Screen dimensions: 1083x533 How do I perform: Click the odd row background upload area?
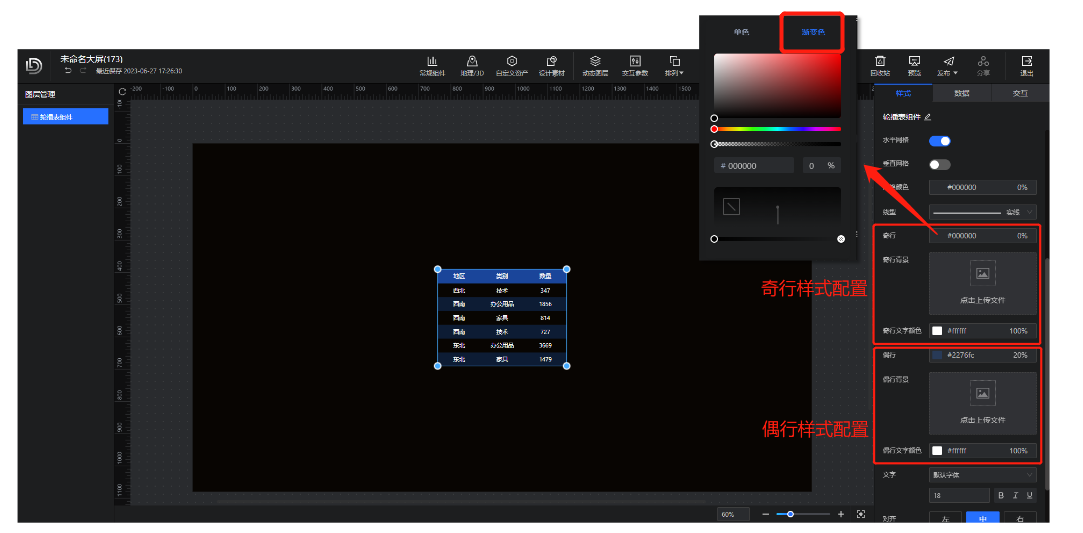(982, 283)
